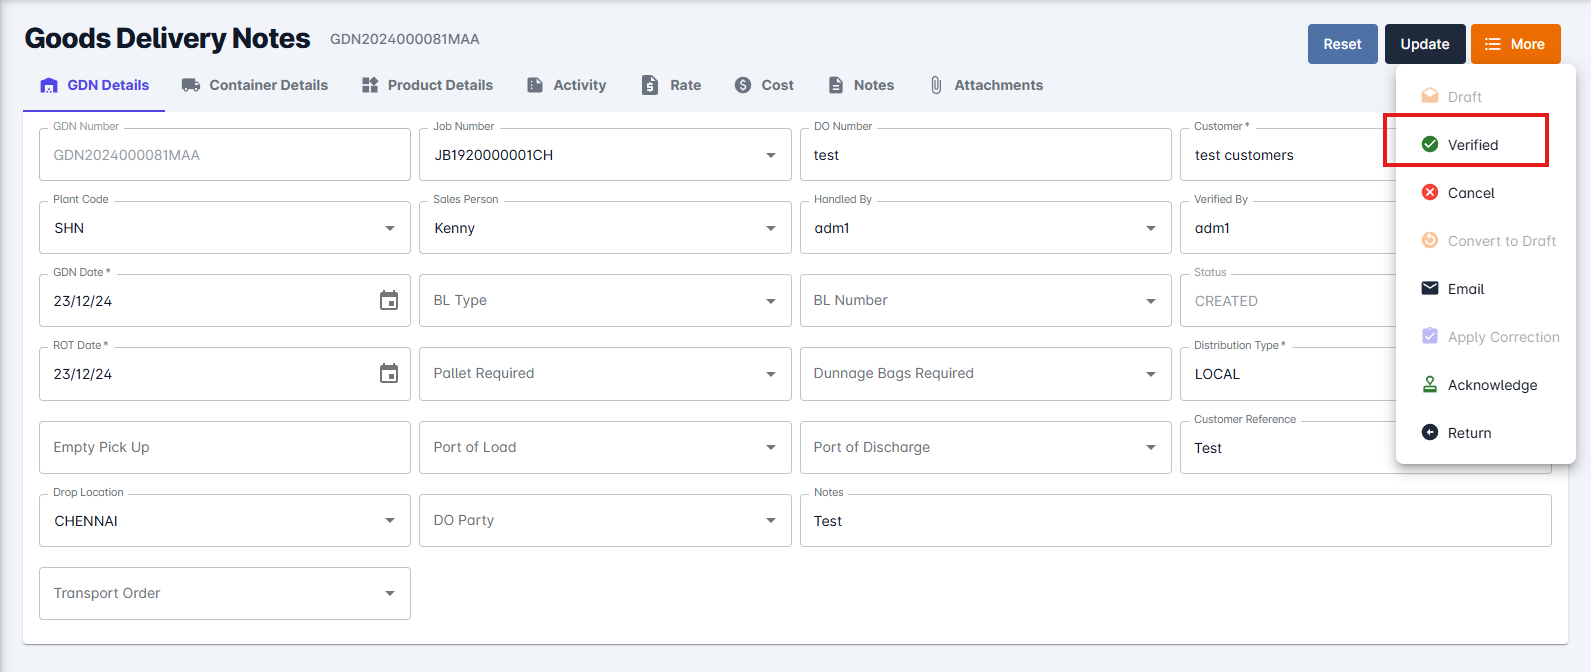The width and height of the screenshot is (1591, 672).
Task: Click the Draft open-envelope icon
Action: pyautogui.click(x=1430, y=96)
